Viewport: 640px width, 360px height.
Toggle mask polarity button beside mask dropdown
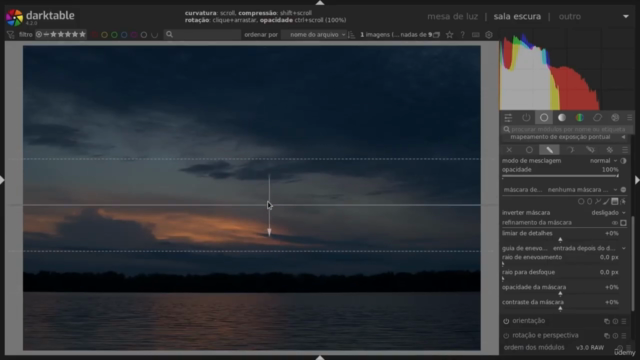623,190
